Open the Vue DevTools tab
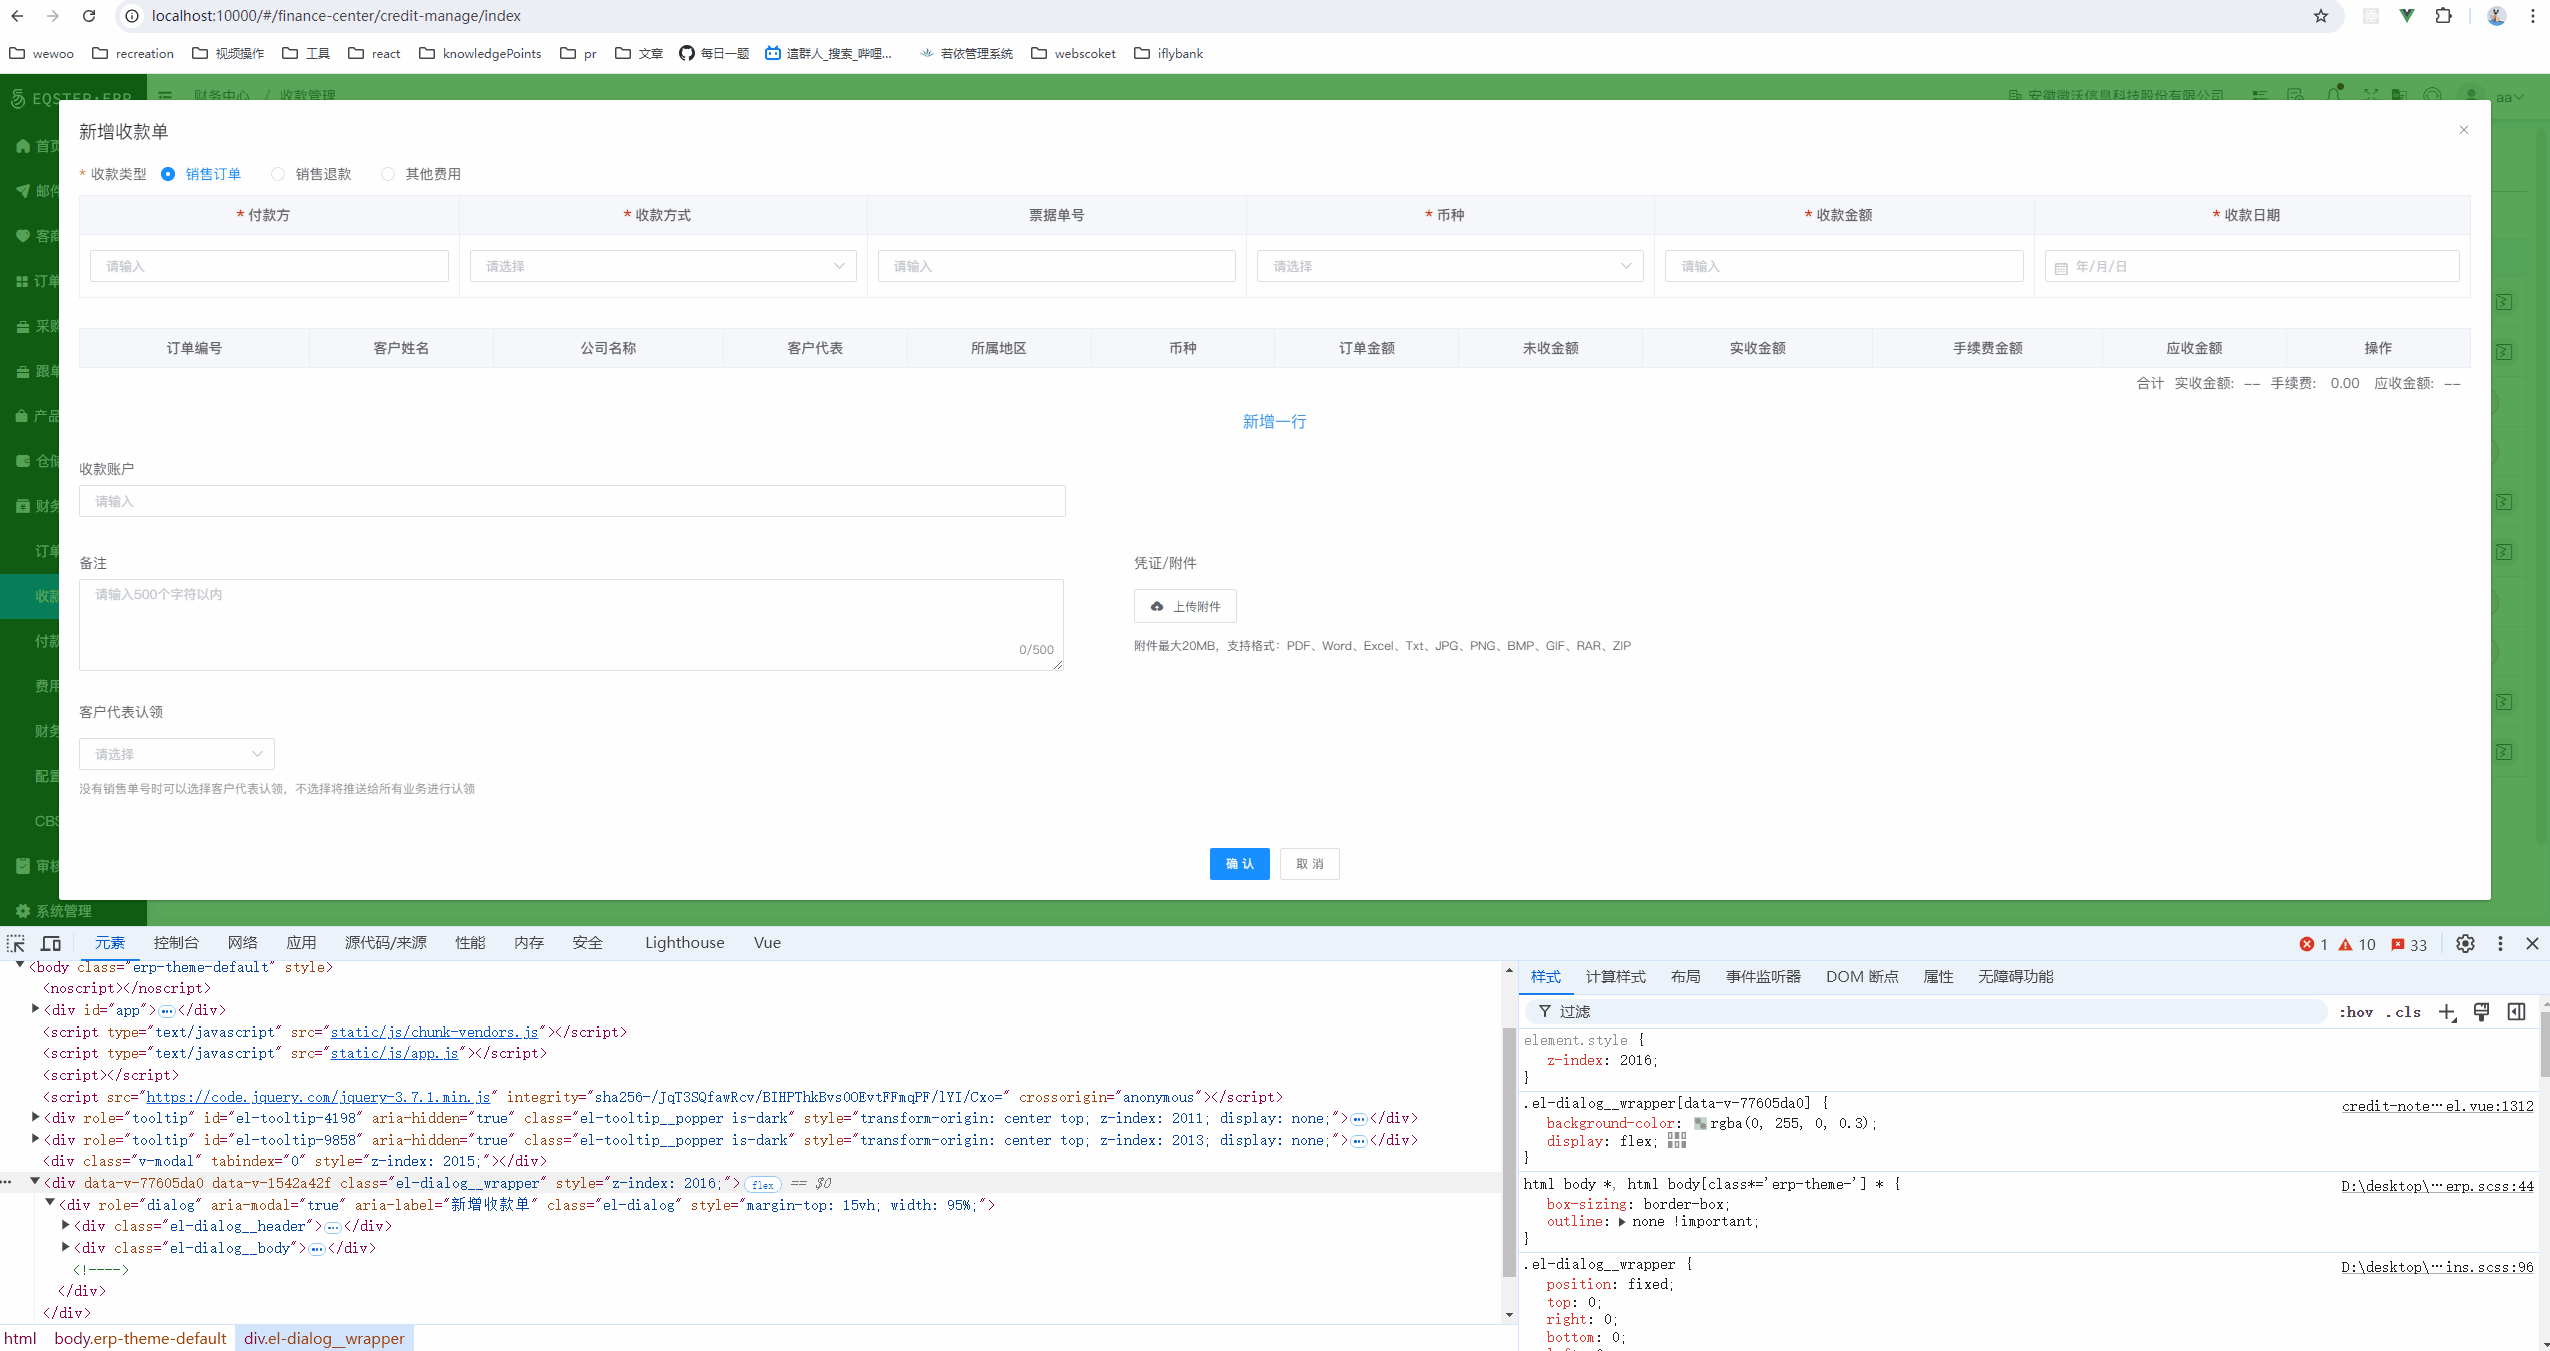2550x1351 pixels. [x=767, y=943]
